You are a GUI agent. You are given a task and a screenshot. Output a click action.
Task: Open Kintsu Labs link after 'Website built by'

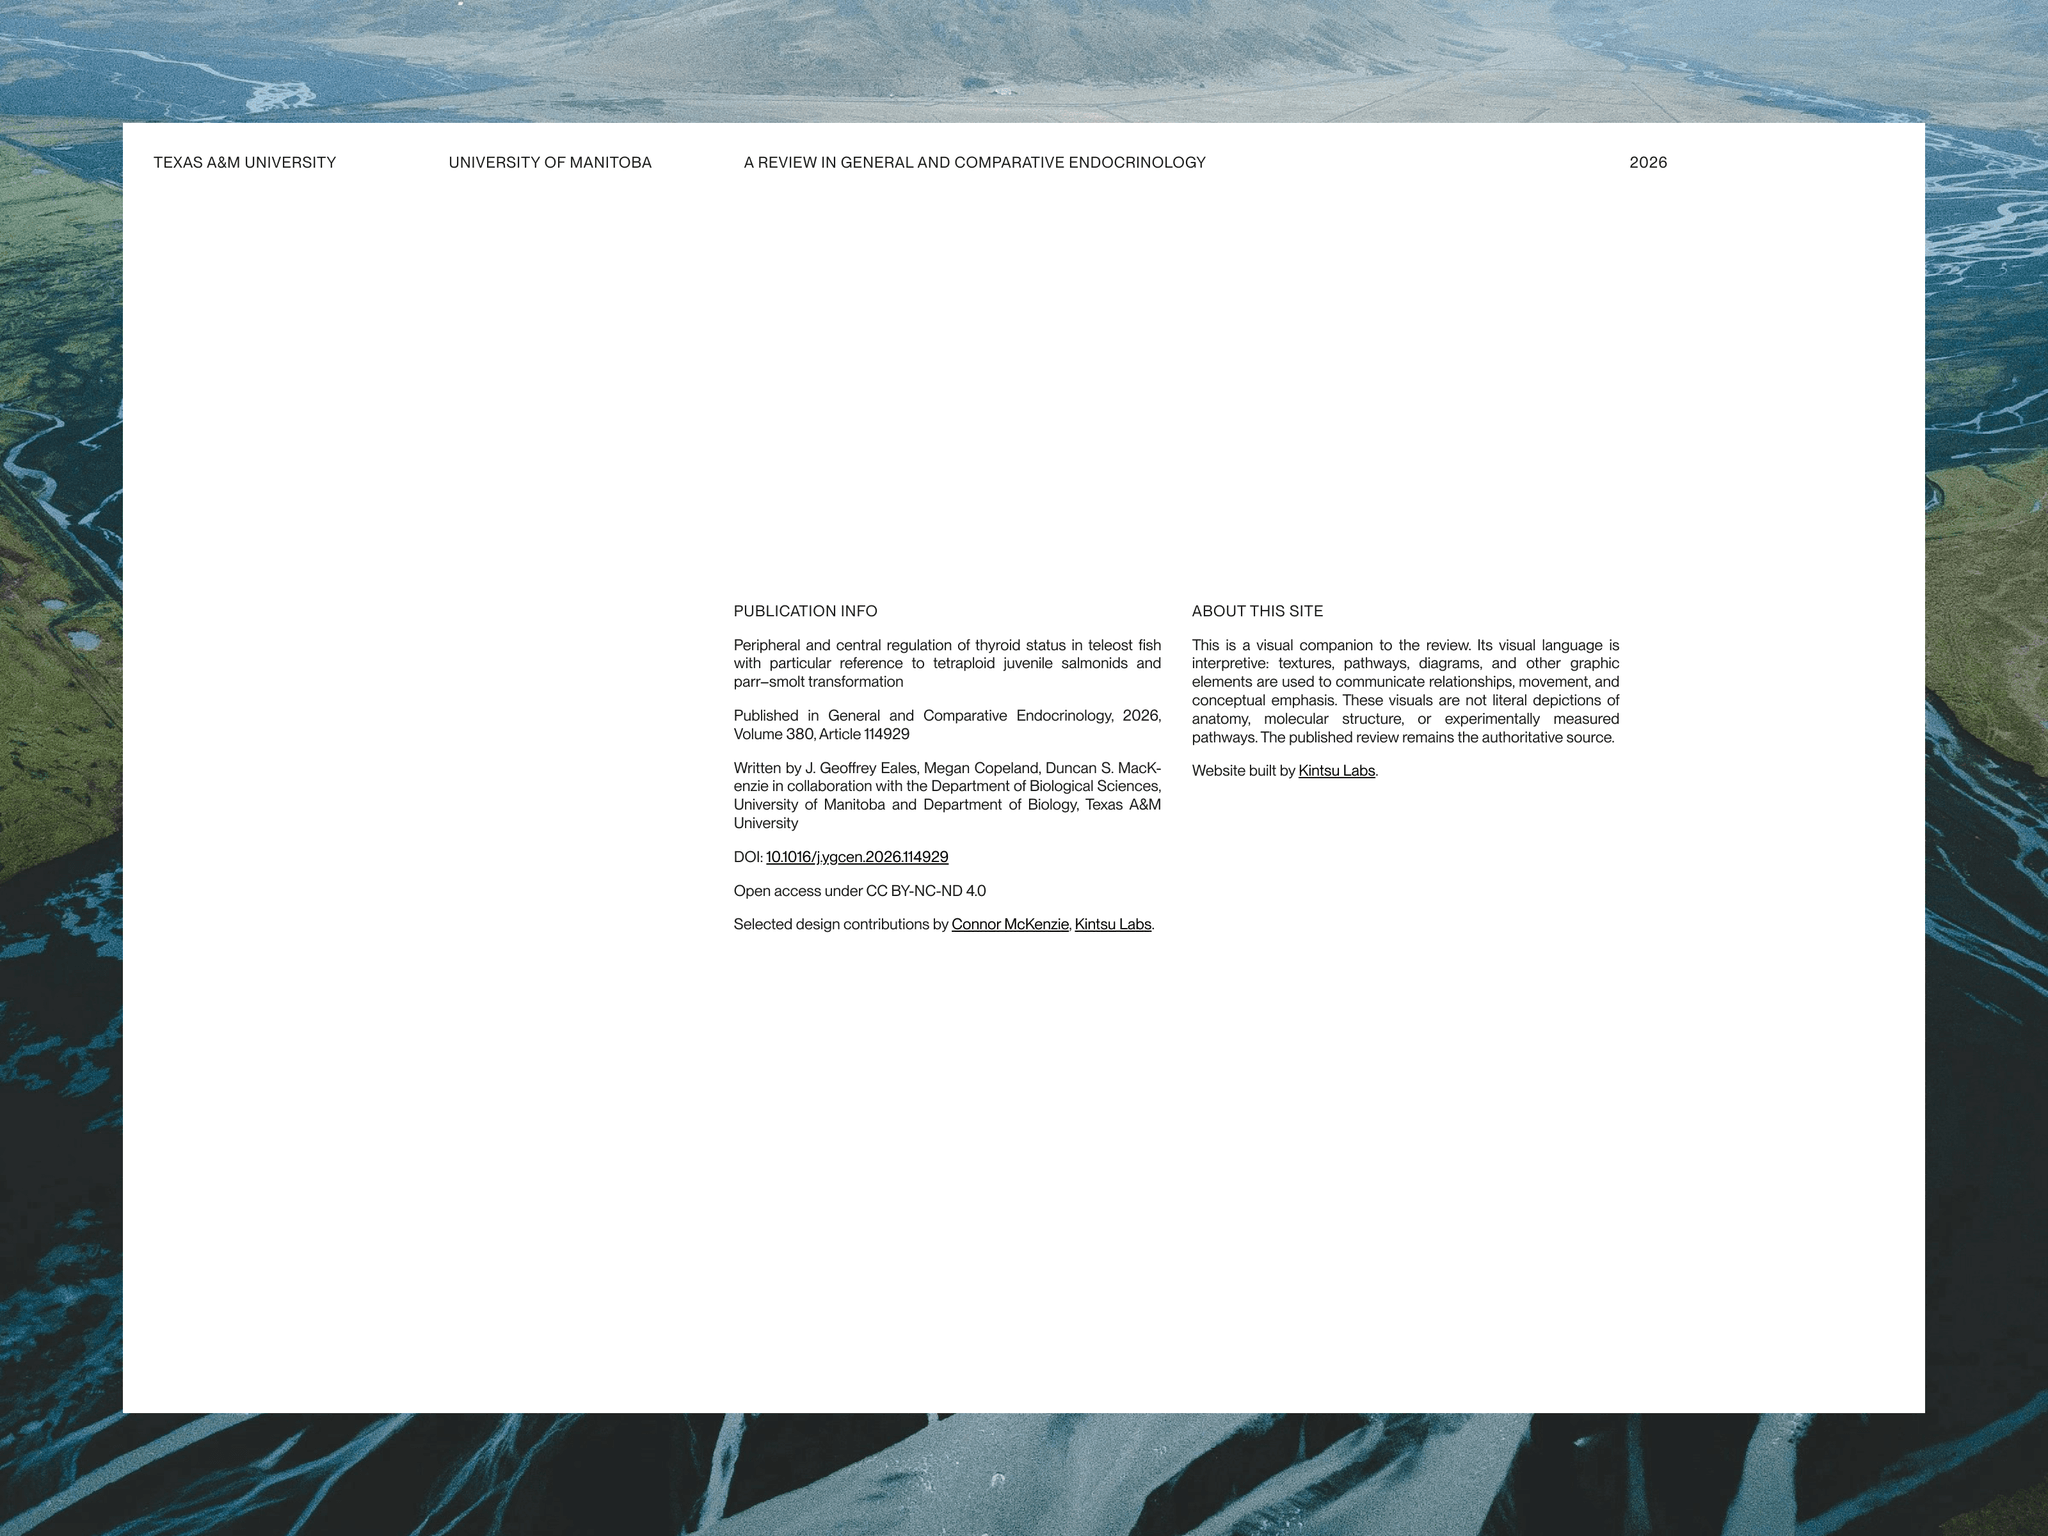[1337, 771]
